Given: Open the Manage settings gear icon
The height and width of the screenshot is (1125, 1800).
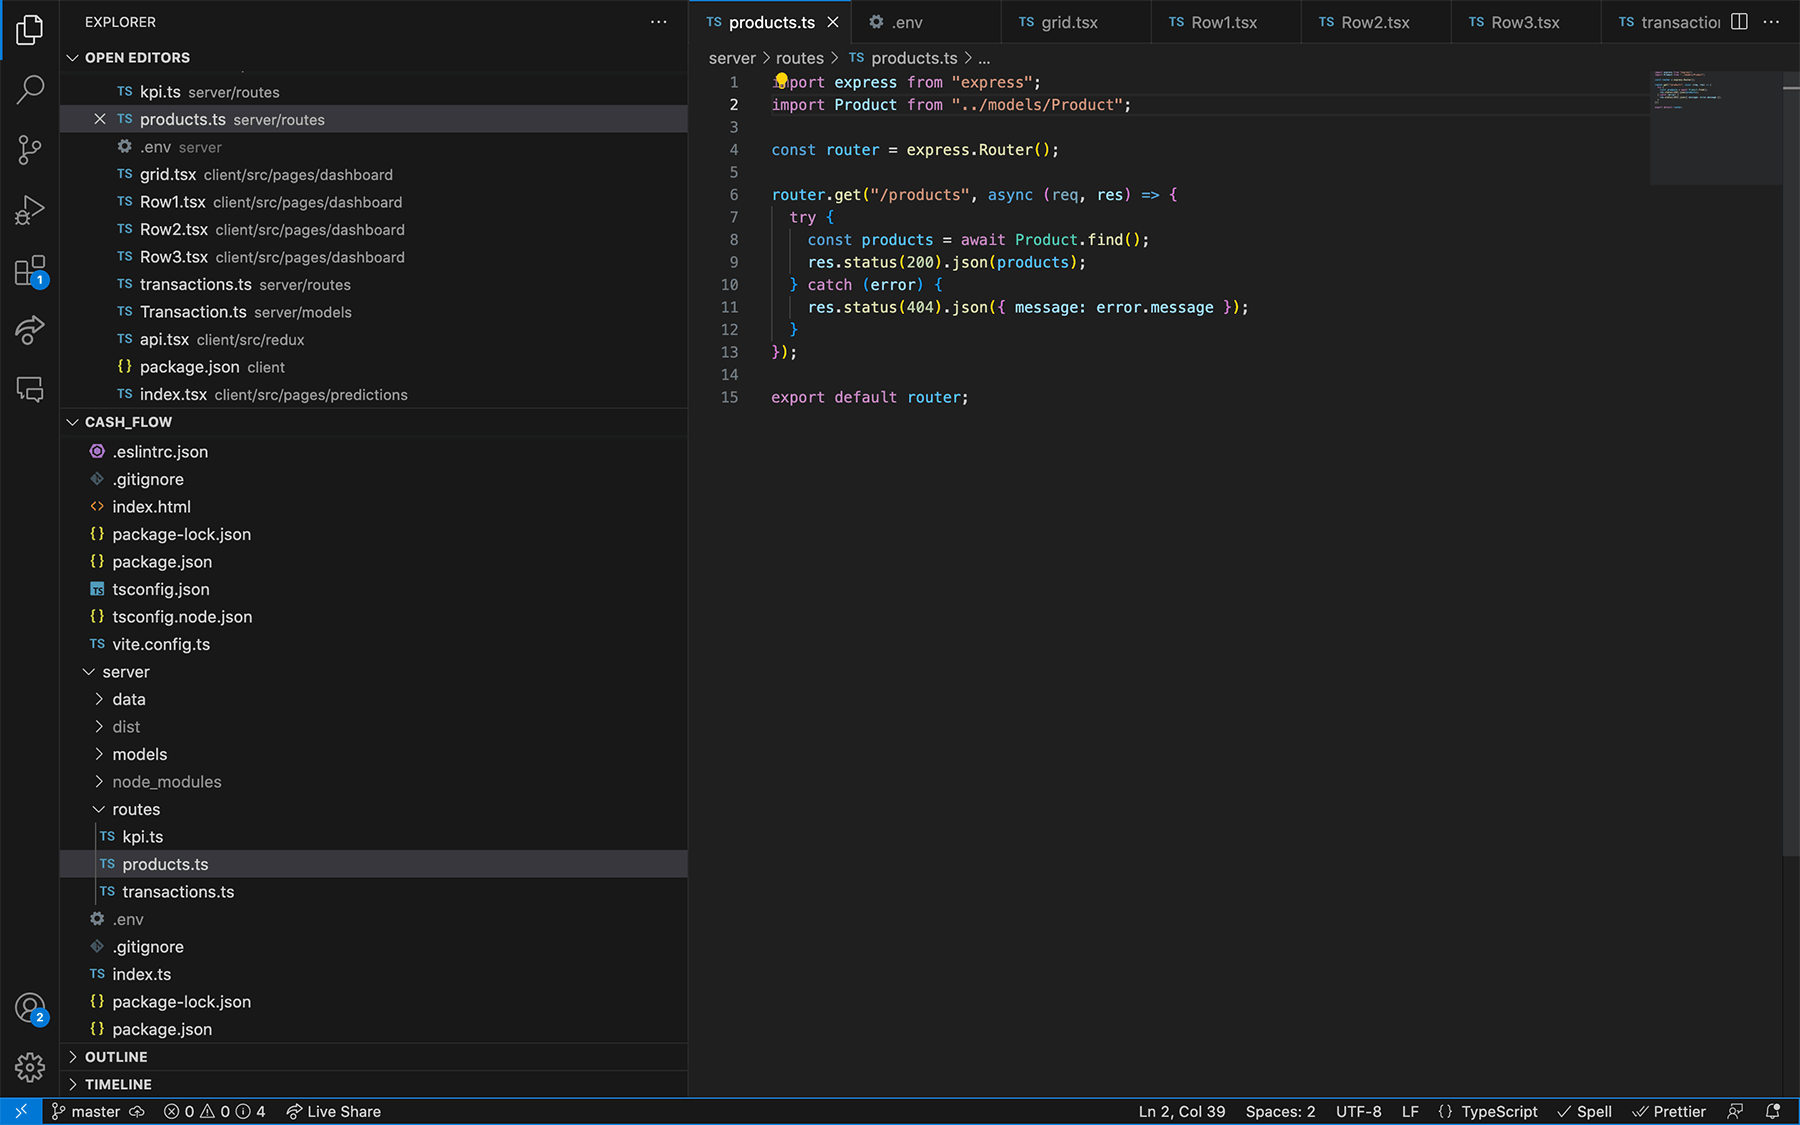Looking at the screenshot, I should click(30, 1067).
